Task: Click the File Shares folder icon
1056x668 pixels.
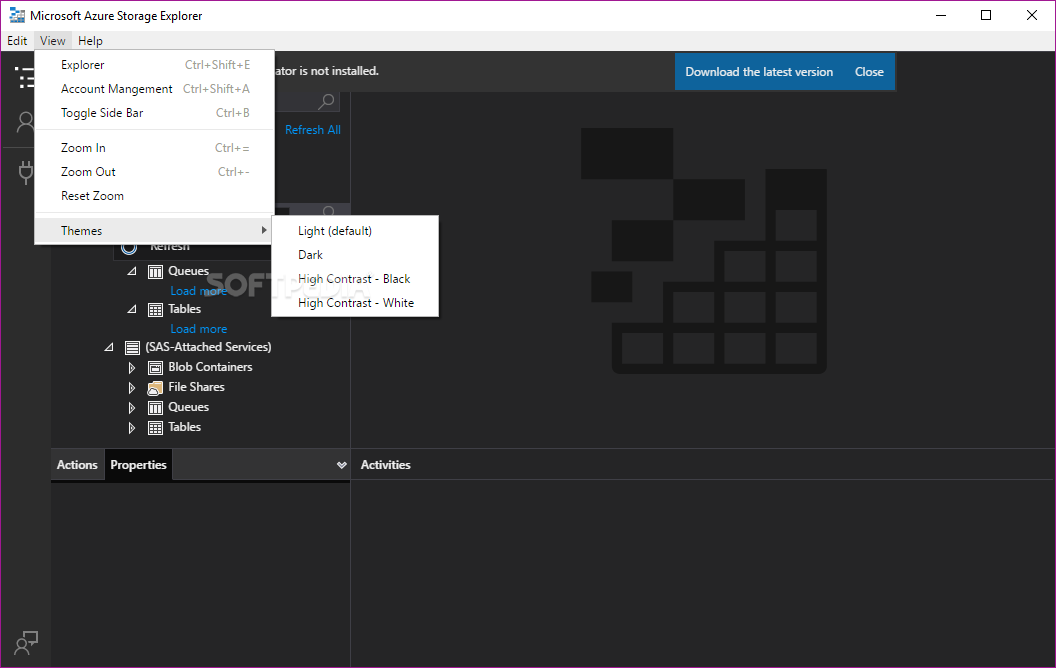Action: tap(155, 388)
